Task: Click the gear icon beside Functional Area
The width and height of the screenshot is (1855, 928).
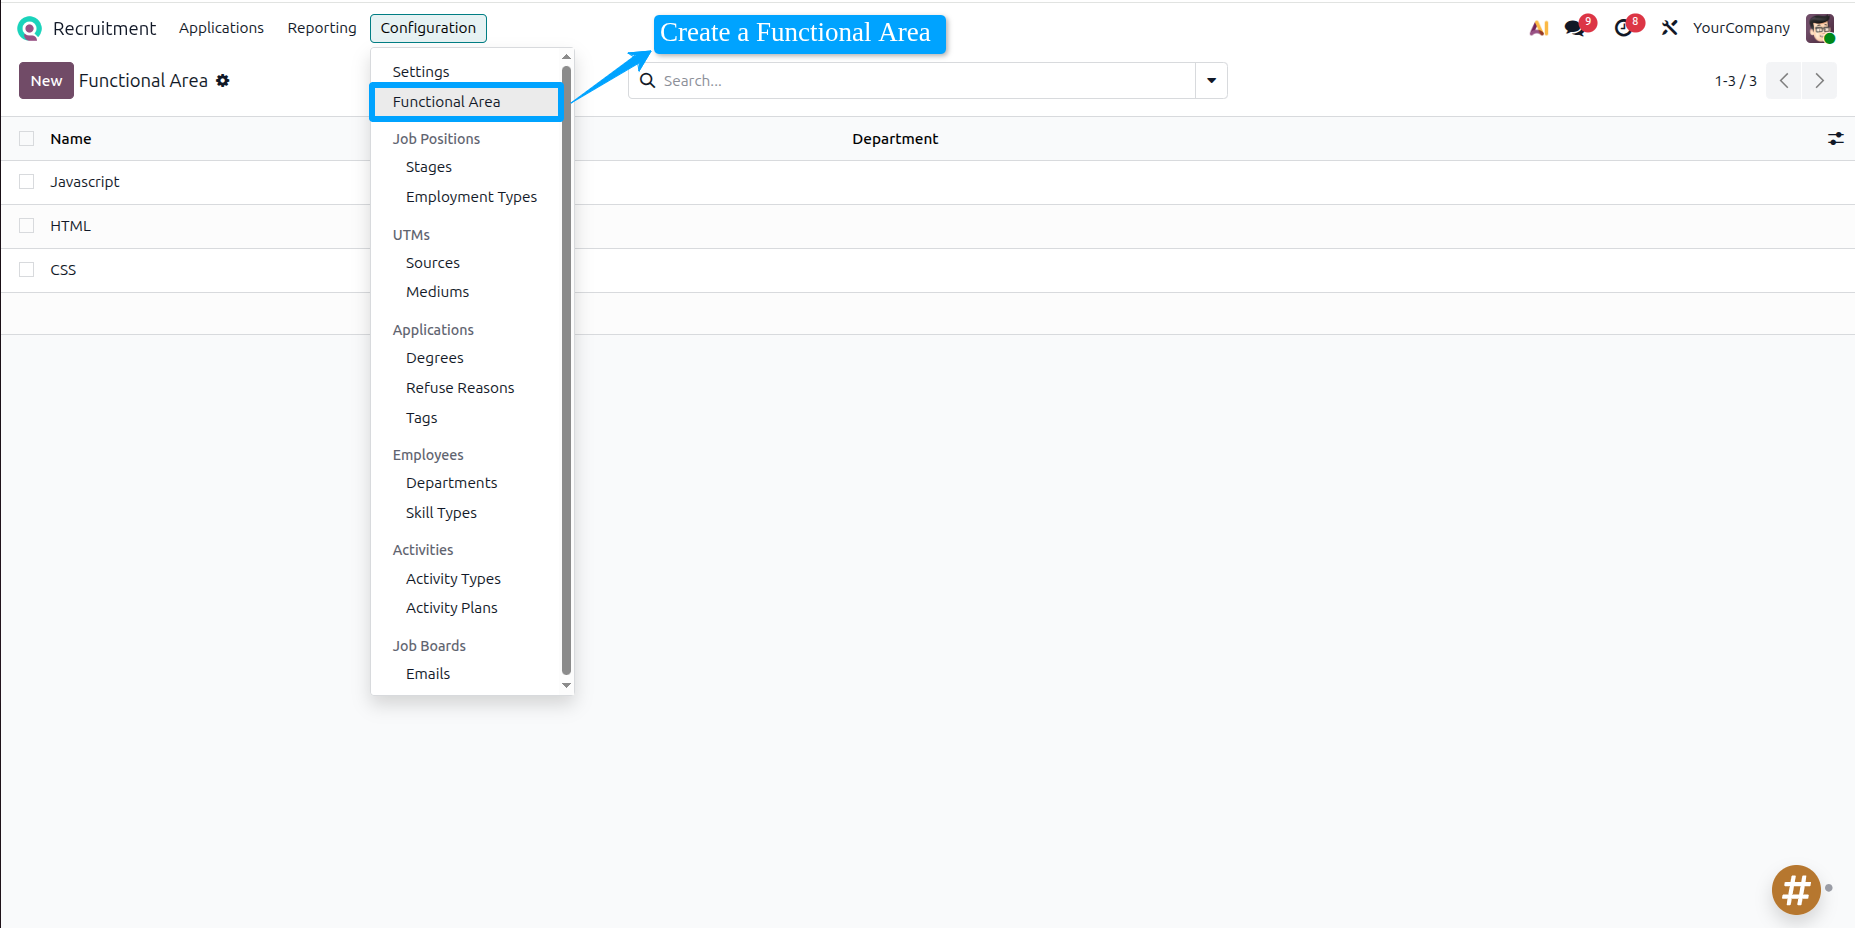Action: coord(223,81)
